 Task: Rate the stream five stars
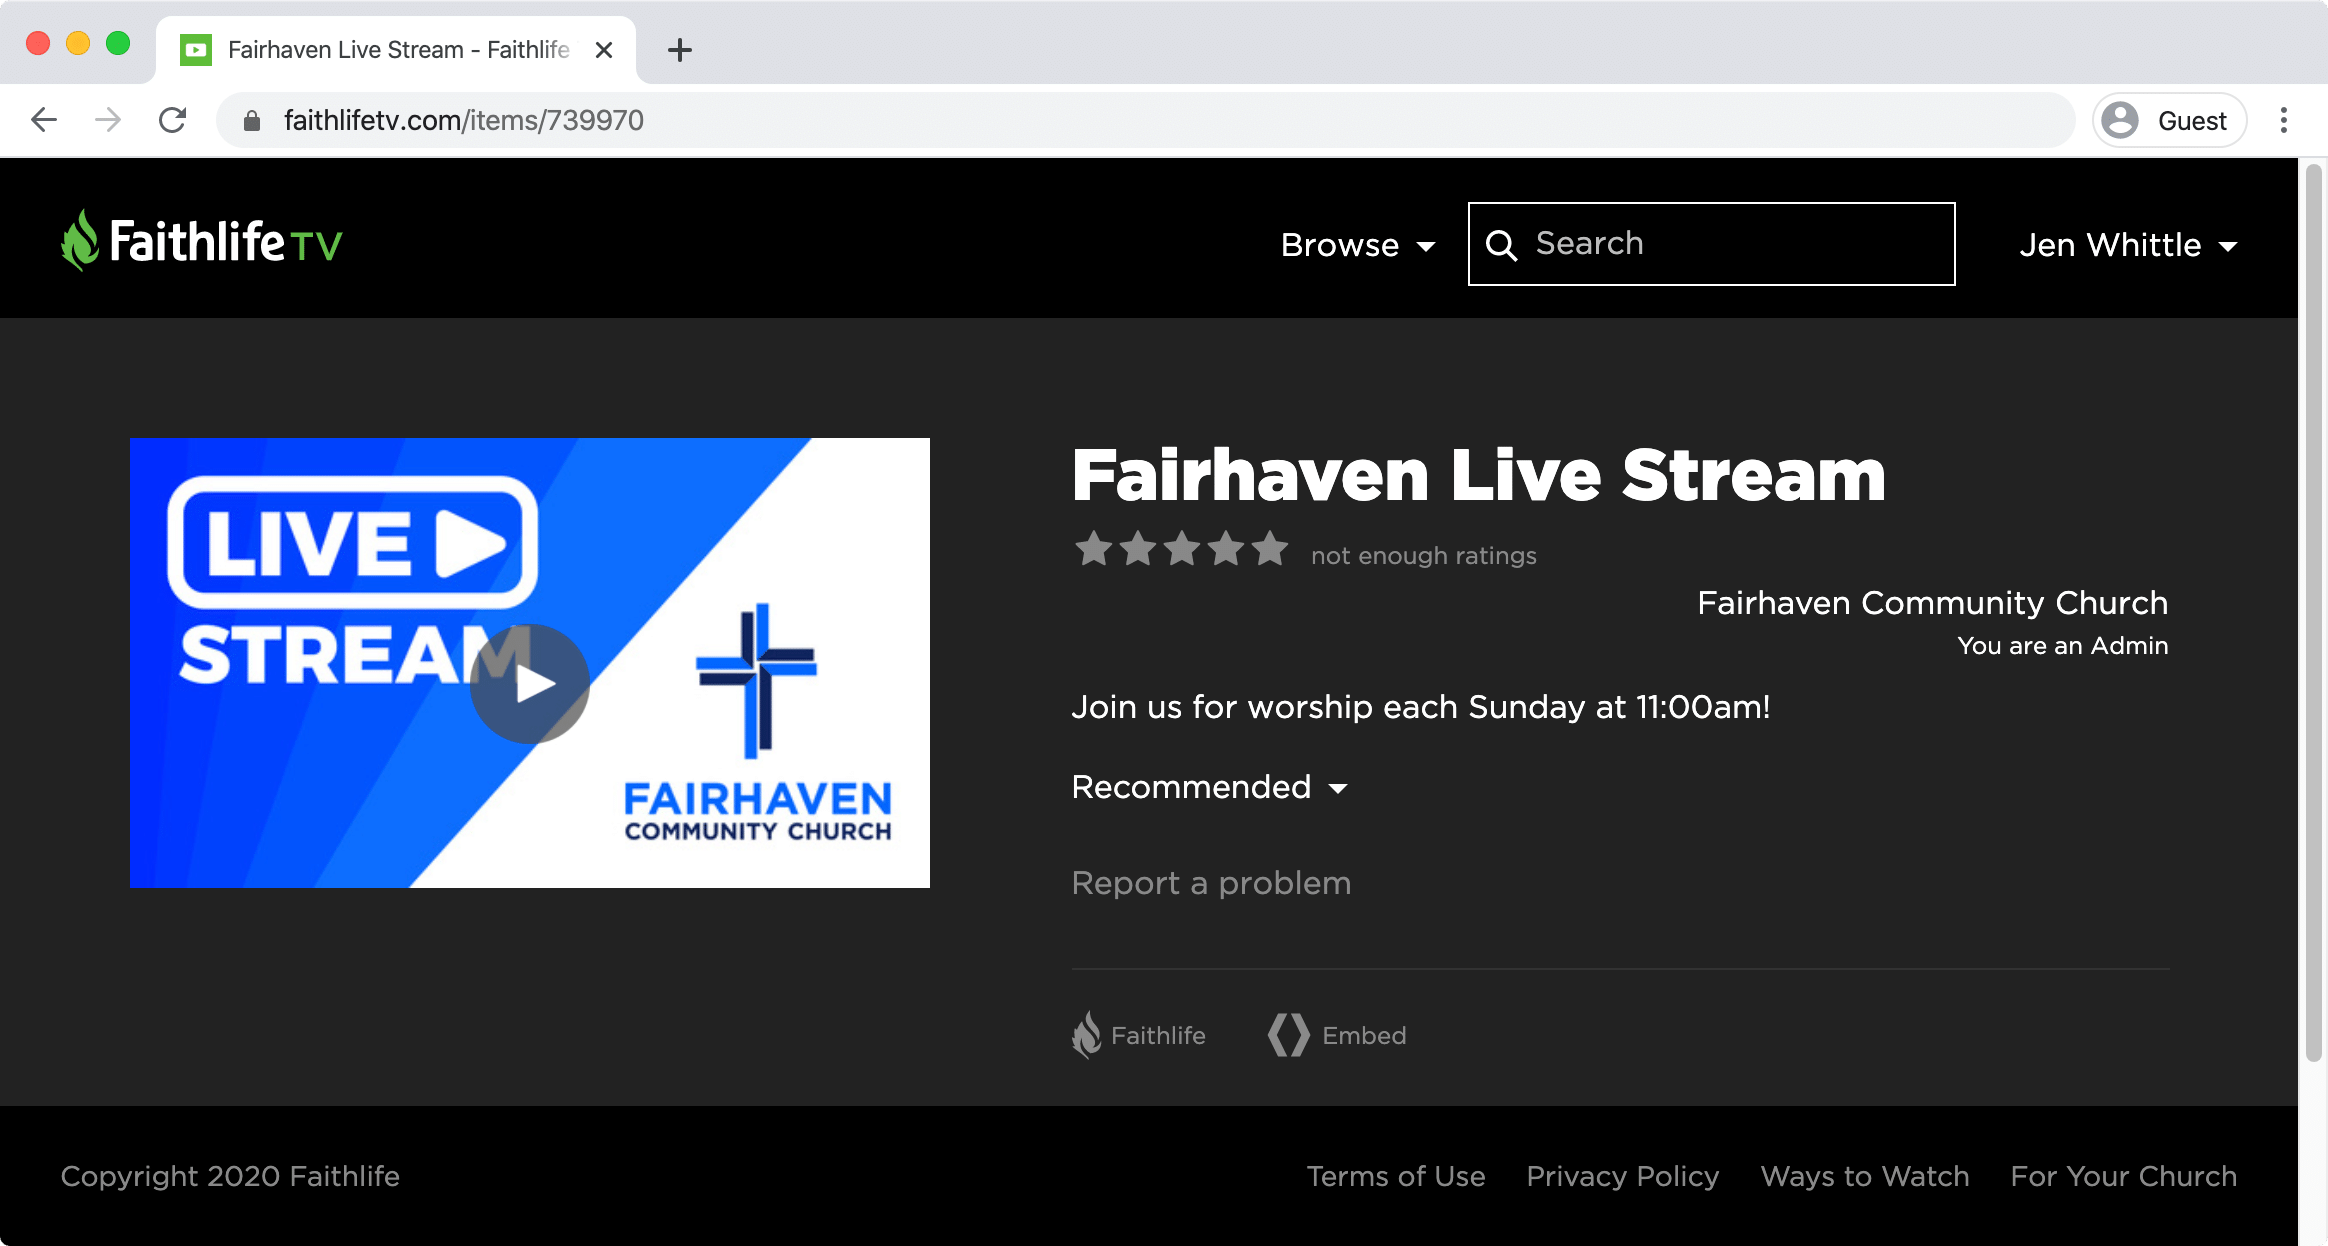click(1270, 549)
